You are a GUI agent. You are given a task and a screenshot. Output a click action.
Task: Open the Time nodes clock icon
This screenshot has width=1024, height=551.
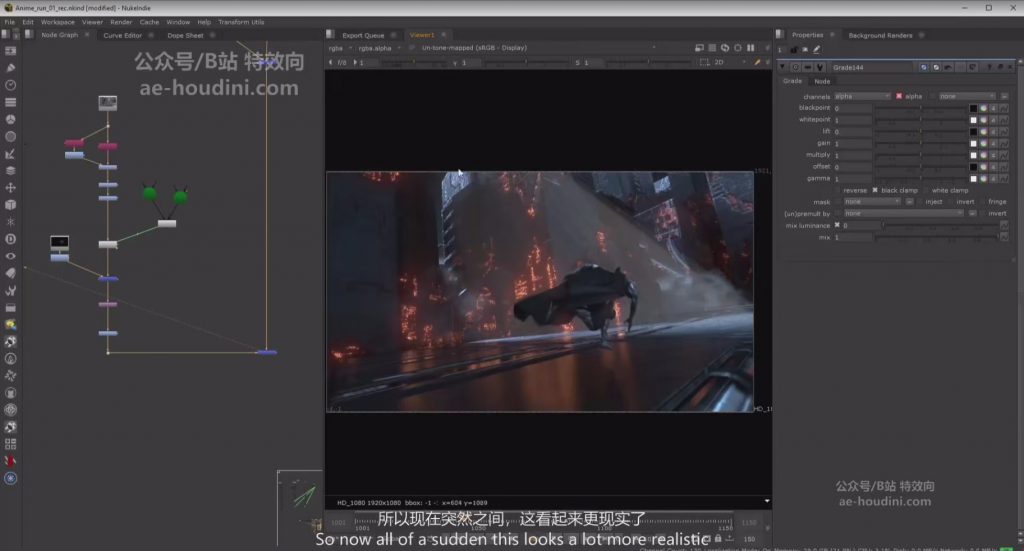coord(10,85)
